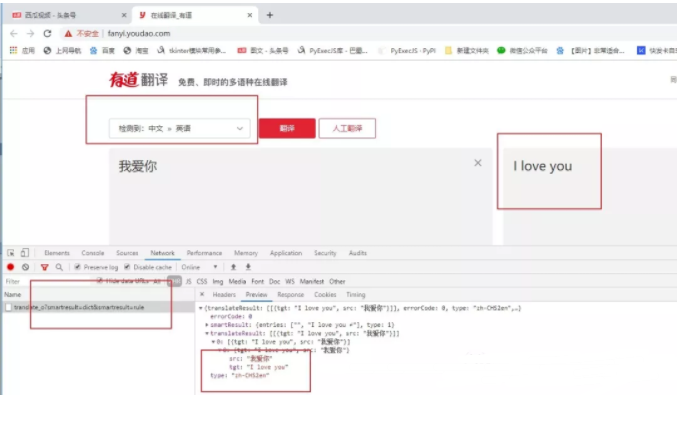Switch to the Sources DevTools tab

pyautogui.click(x=127, y=253)
